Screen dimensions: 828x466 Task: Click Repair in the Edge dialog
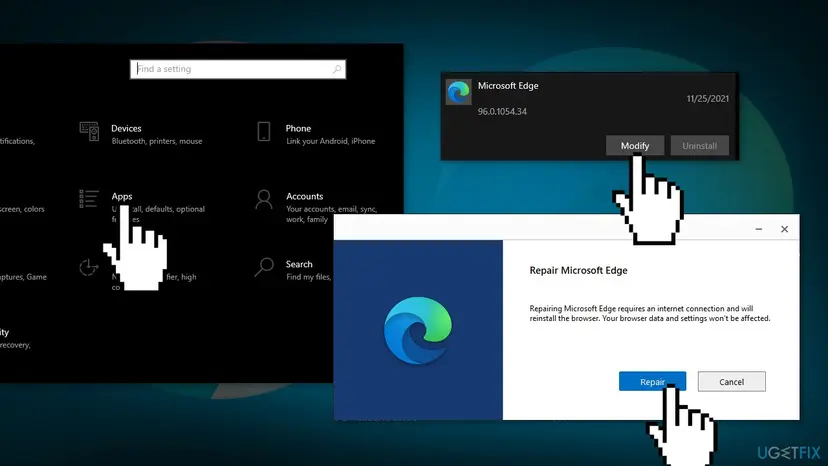(652, 381)
